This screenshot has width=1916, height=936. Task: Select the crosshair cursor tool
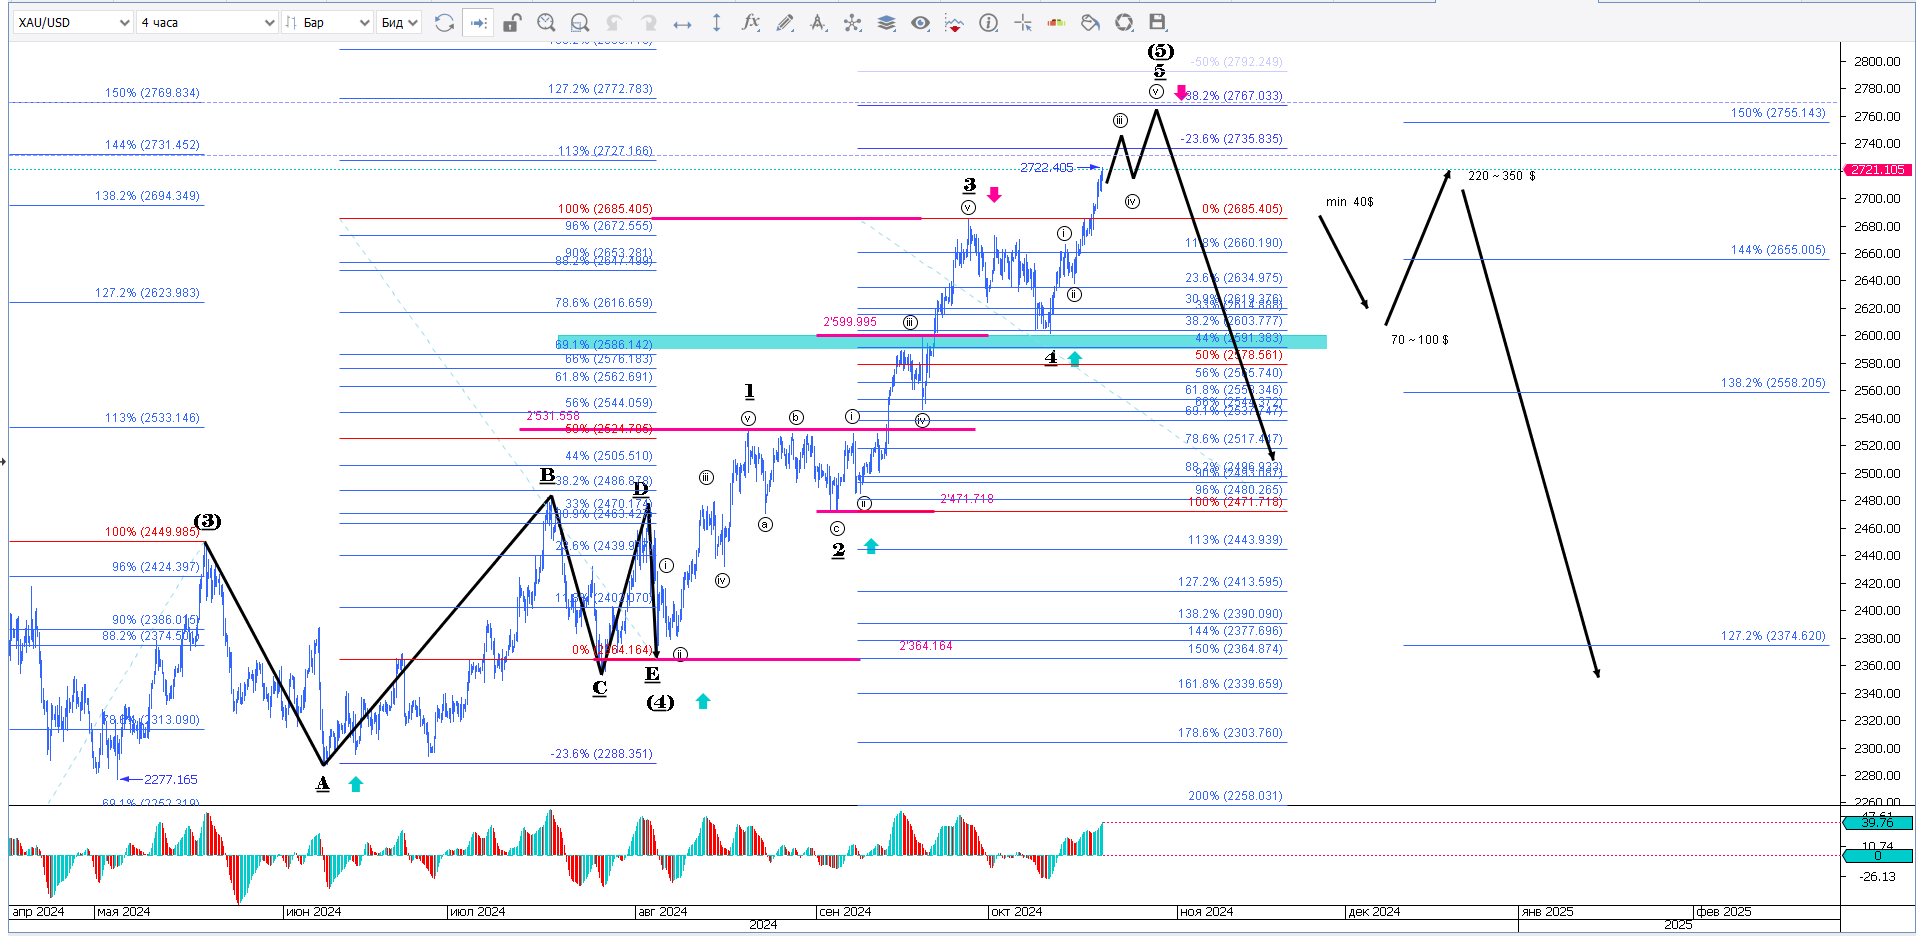(1022, 22)
